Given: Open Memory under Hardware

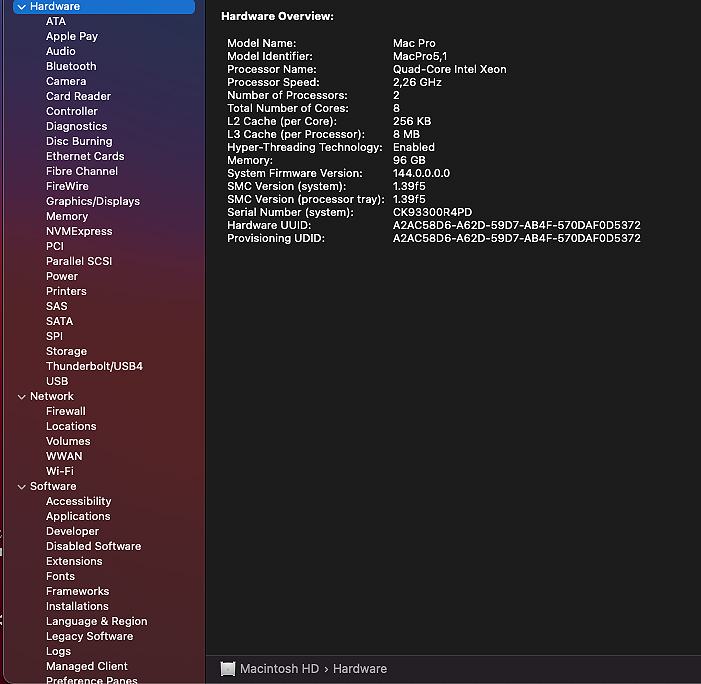Looking at the screenshot, I should coord(67,216).
